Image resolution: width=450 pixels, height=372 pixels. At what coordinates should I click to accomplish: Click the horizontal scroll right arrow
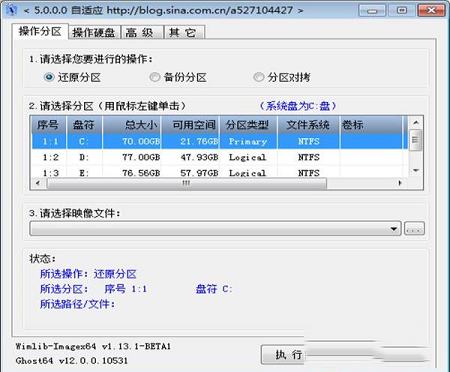point(400,183)
